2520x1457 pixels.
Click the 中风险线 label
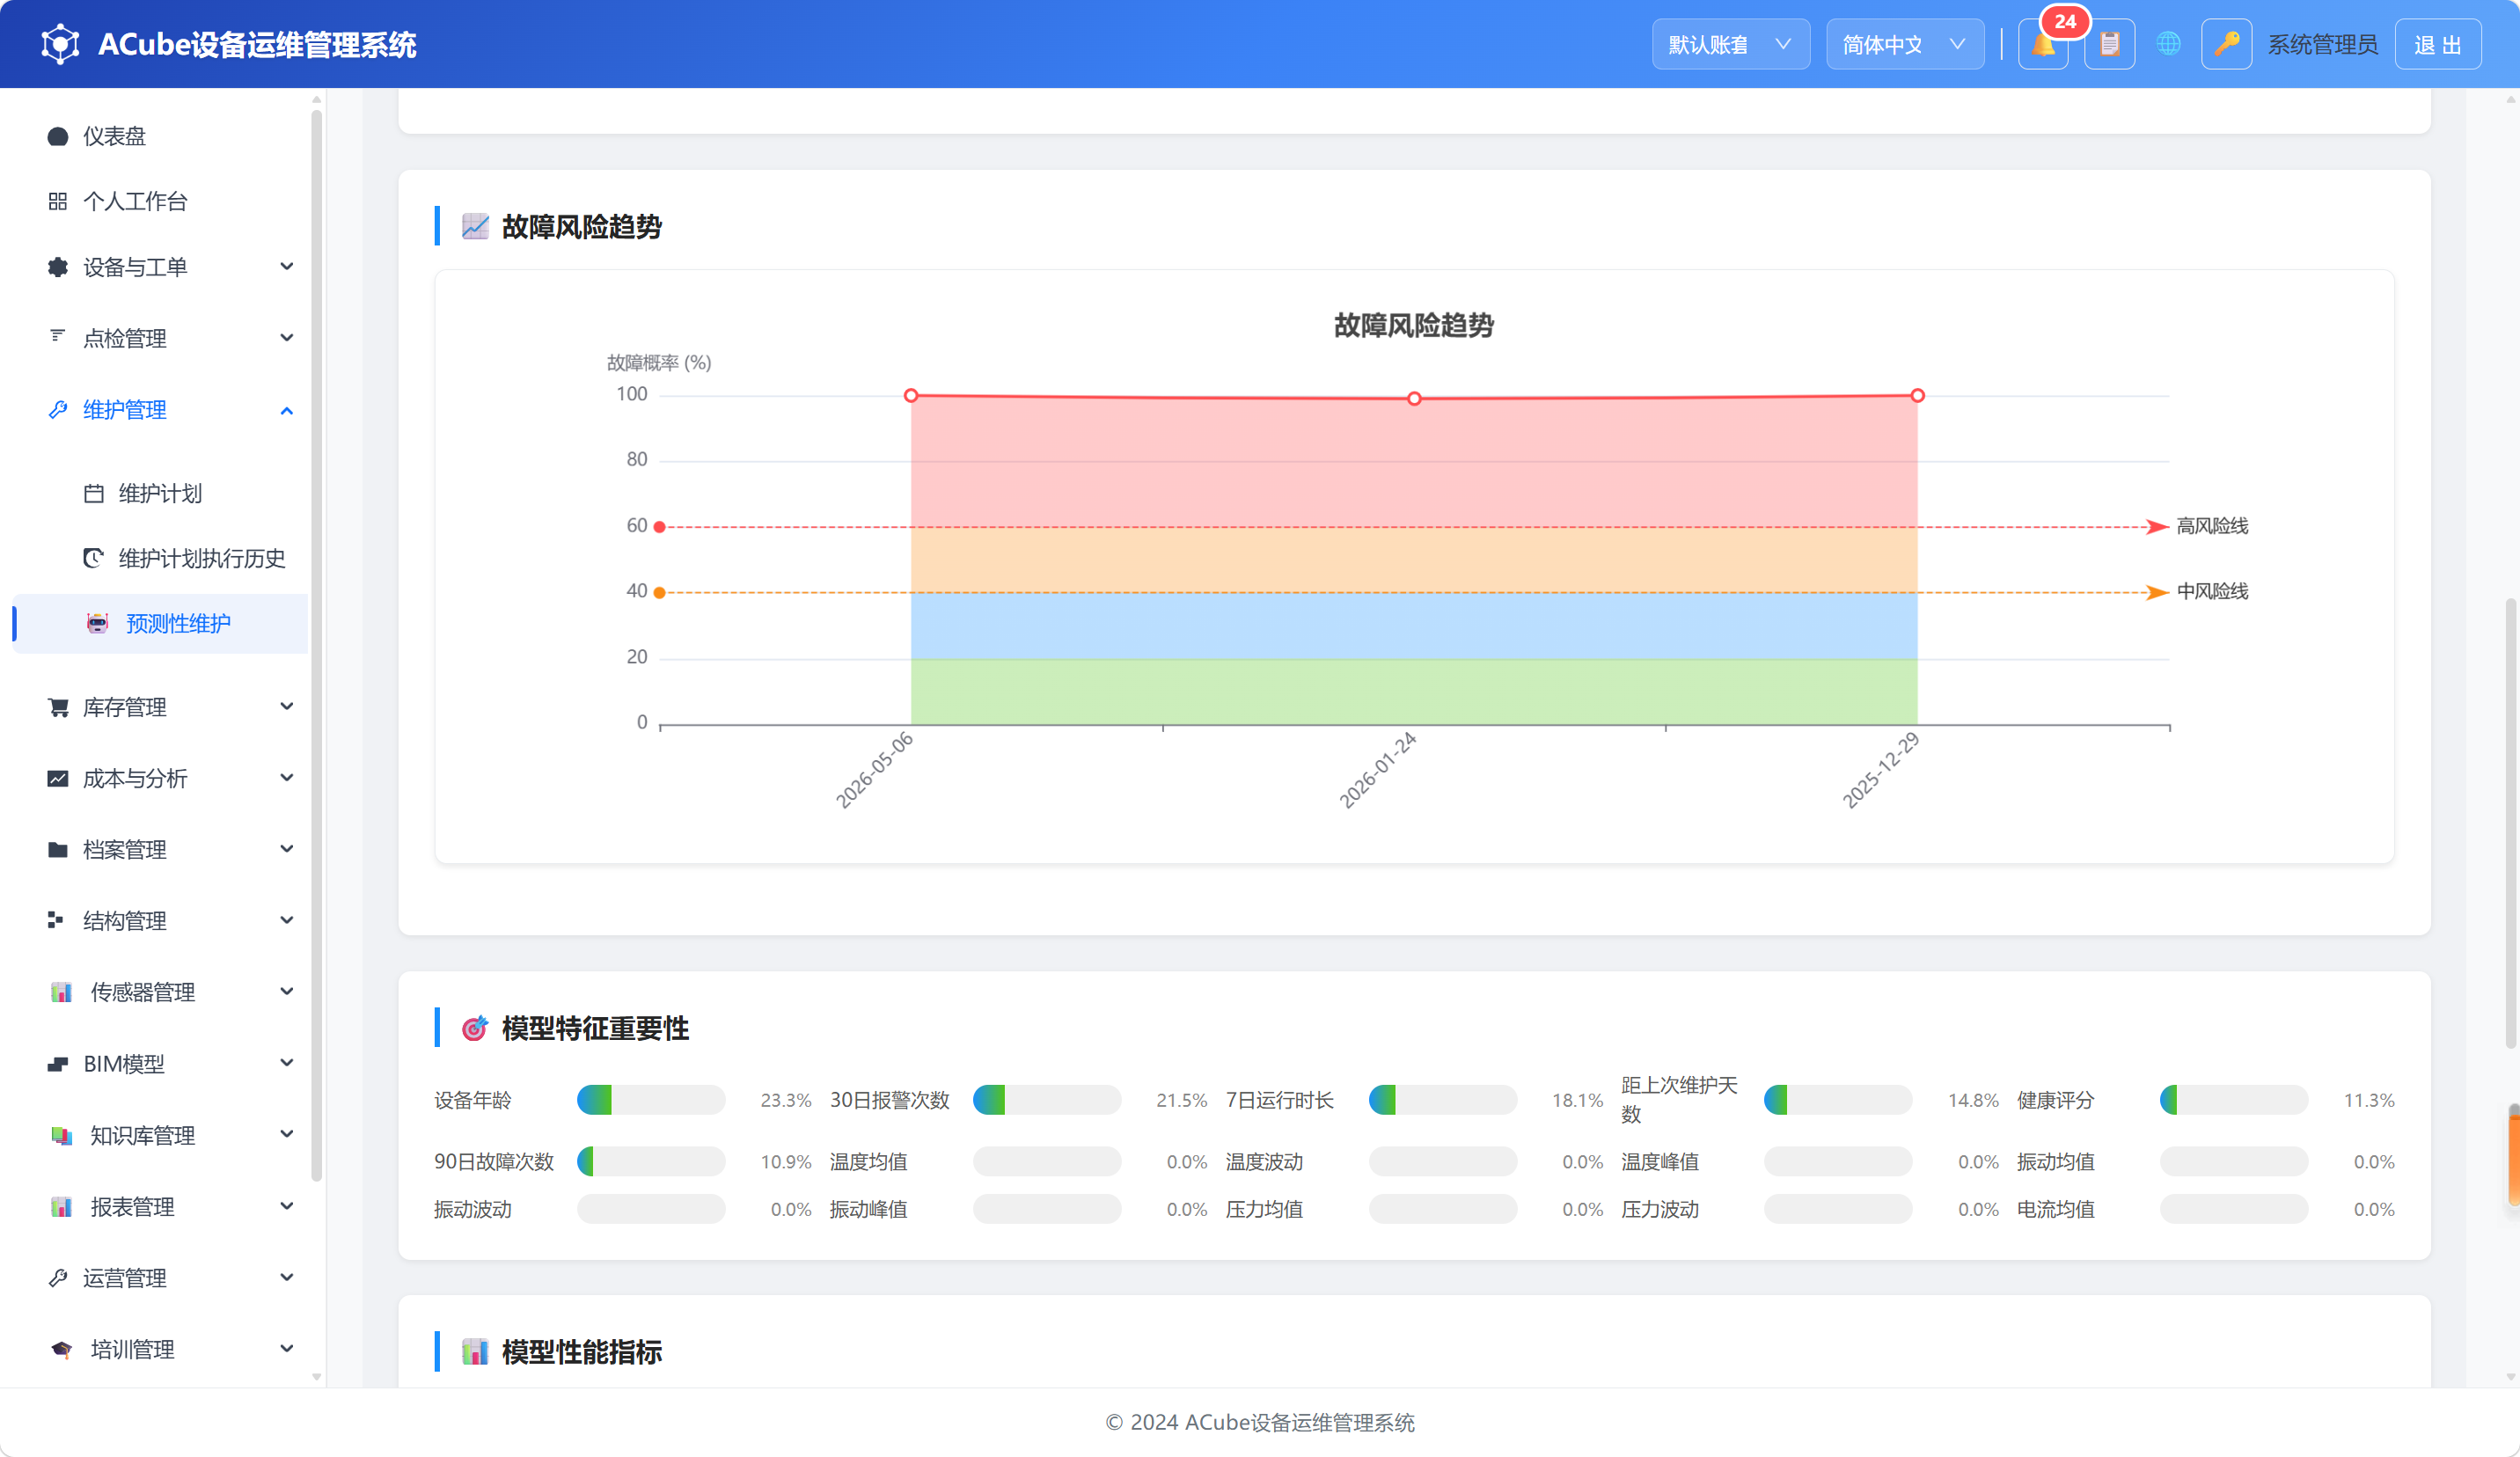(x=2212, y=591)
